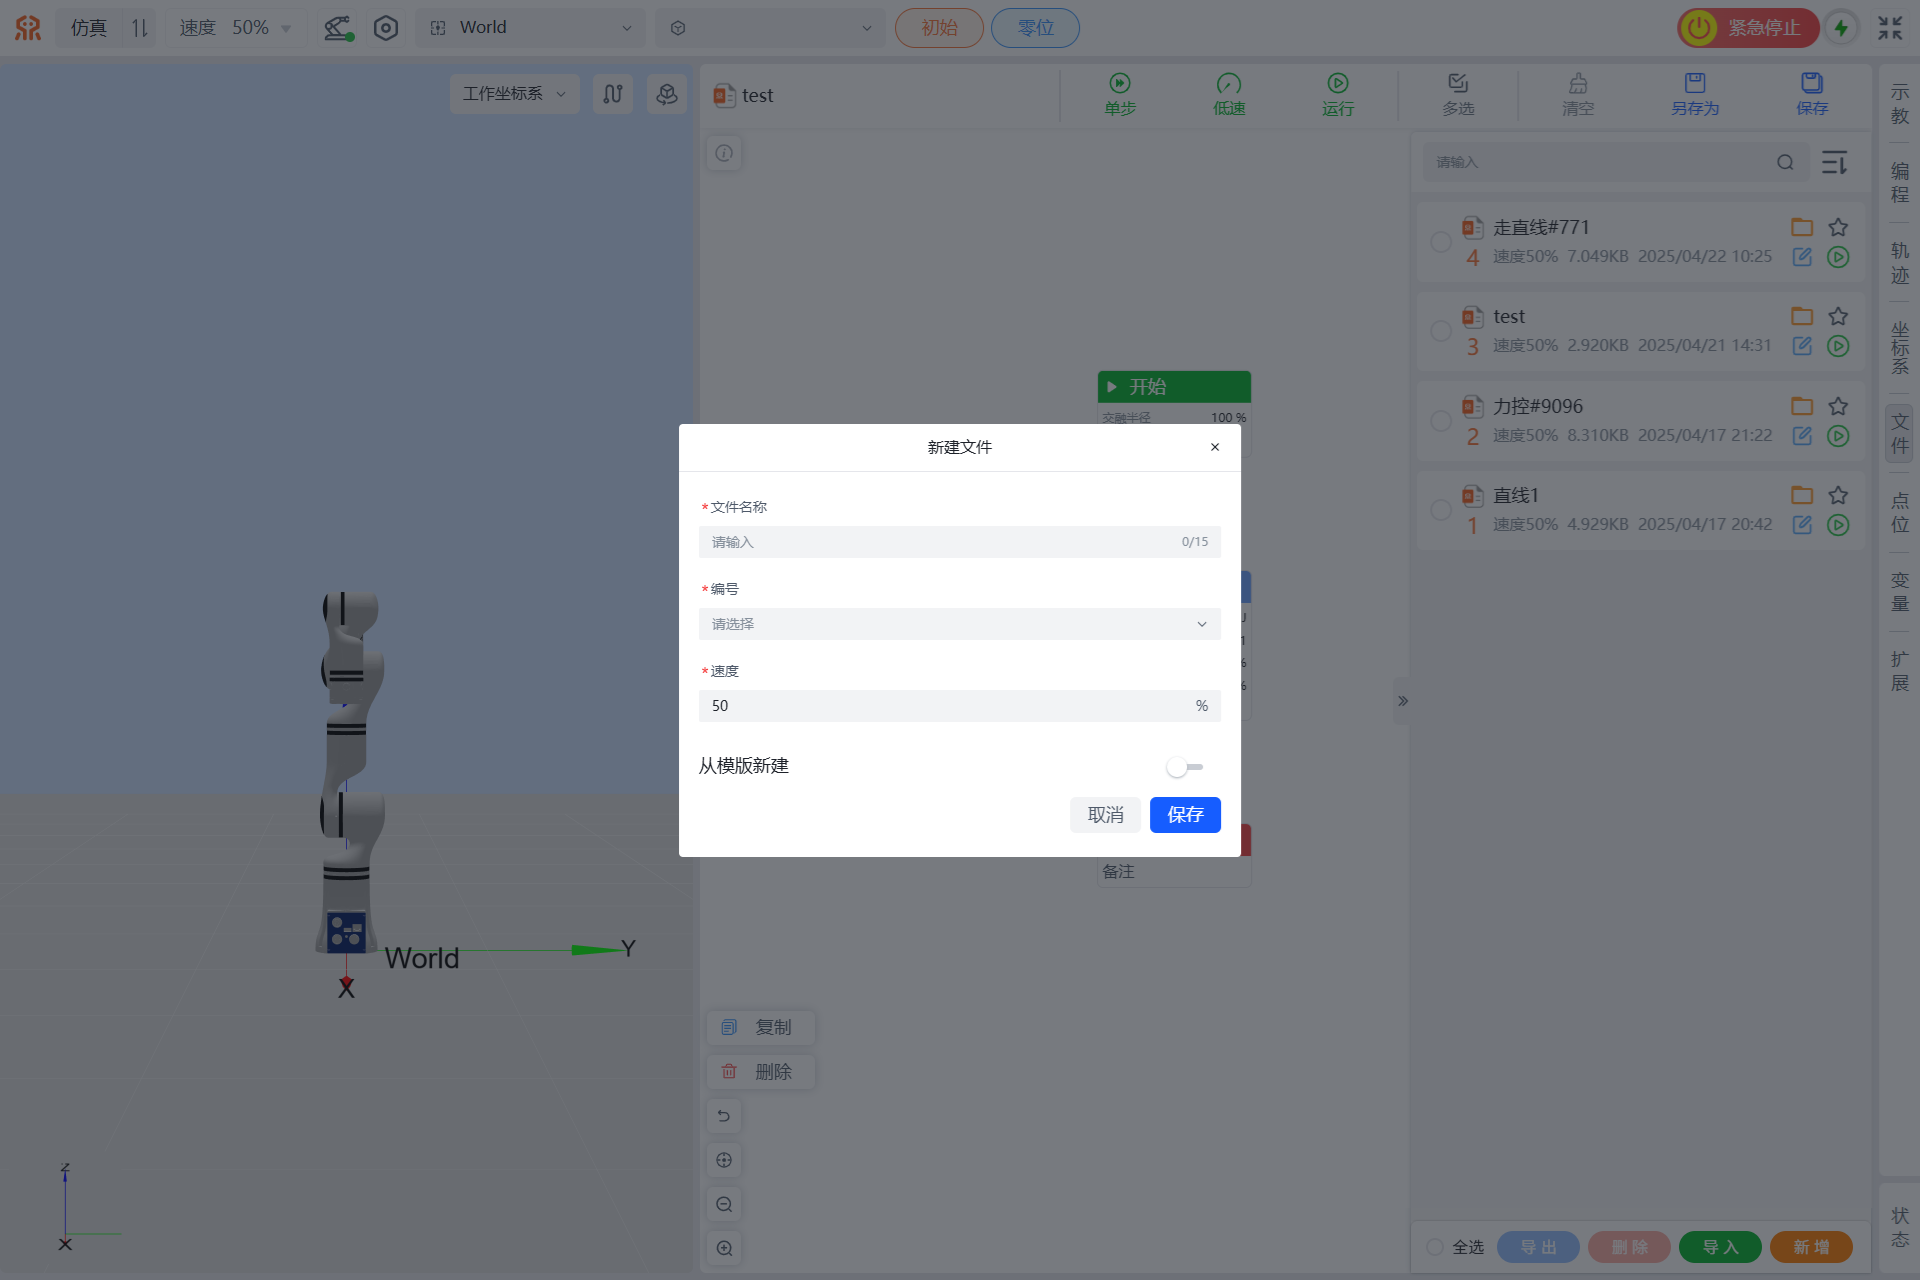Select radio button for 走直线#771
Screen dimensions: 1920x1280
pos(1441,242)
